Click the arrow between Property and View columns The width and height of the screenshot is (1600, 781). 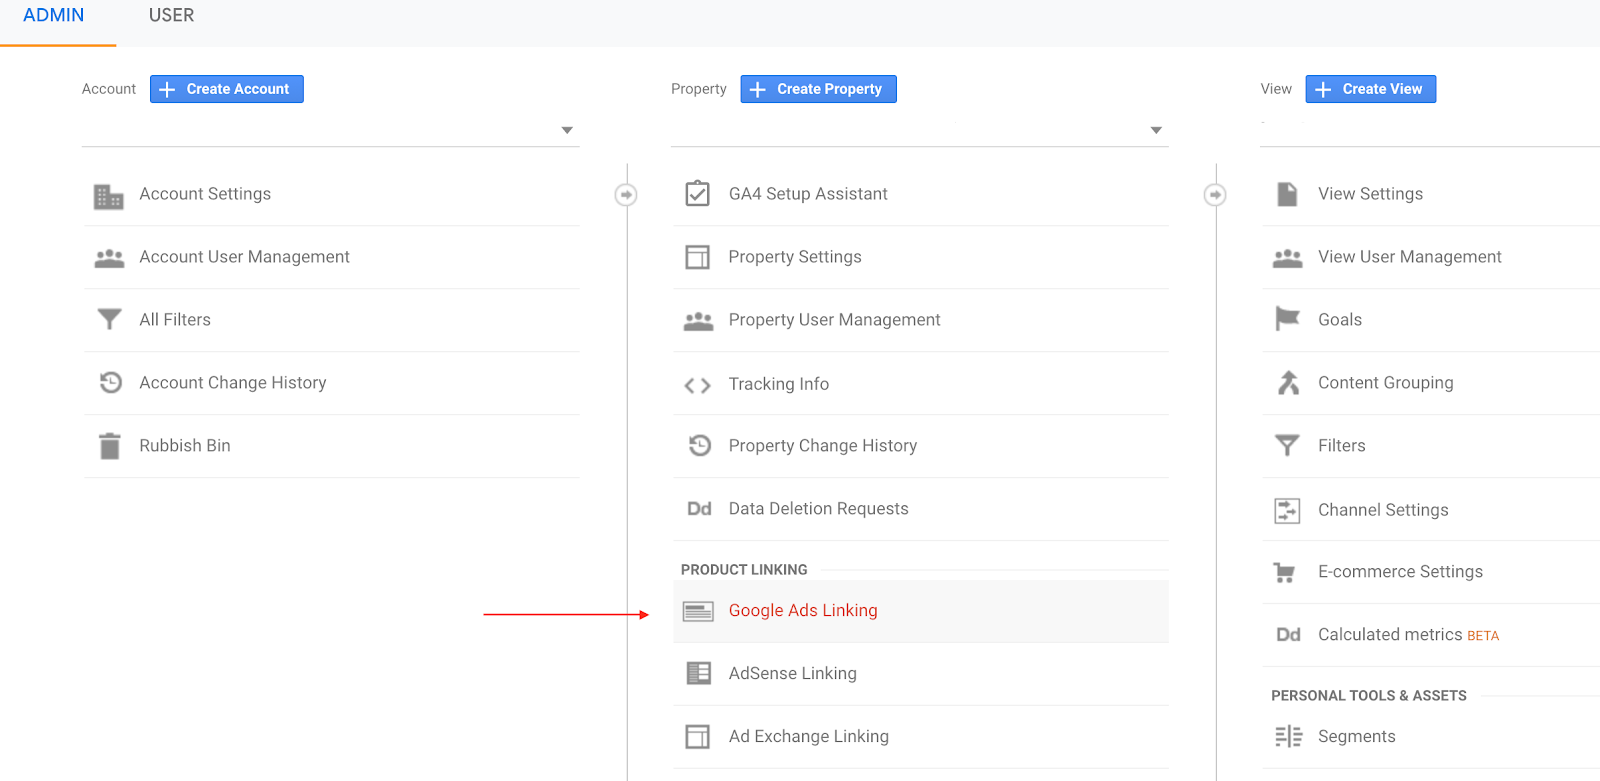pos(1215,194)
